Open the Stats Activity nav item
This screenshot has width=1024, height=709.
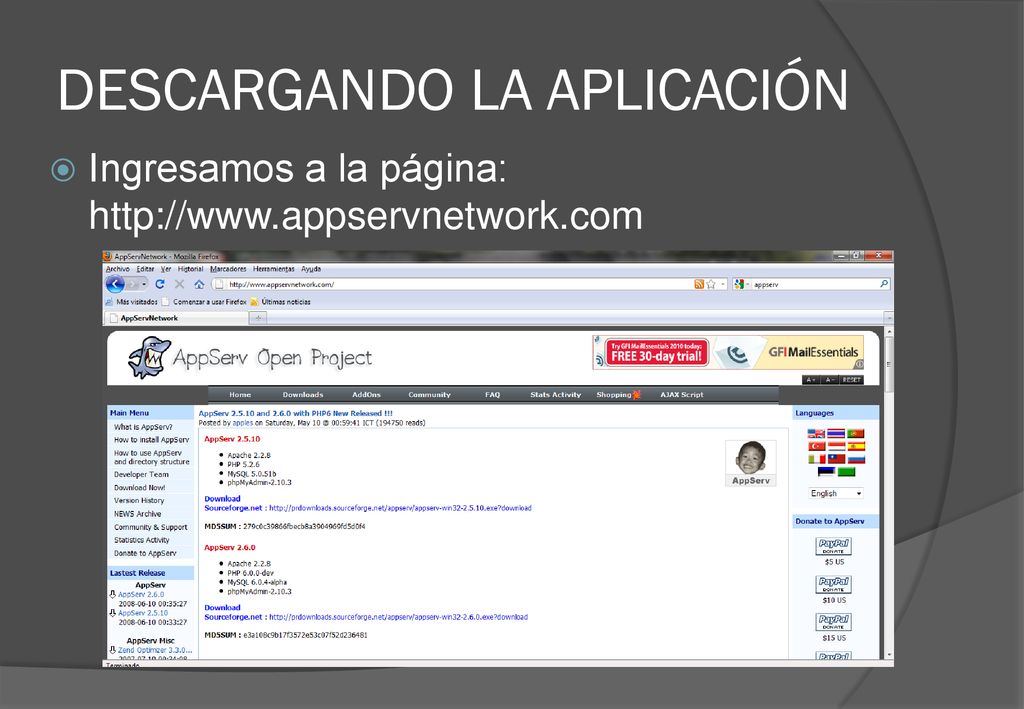point(555,394)
